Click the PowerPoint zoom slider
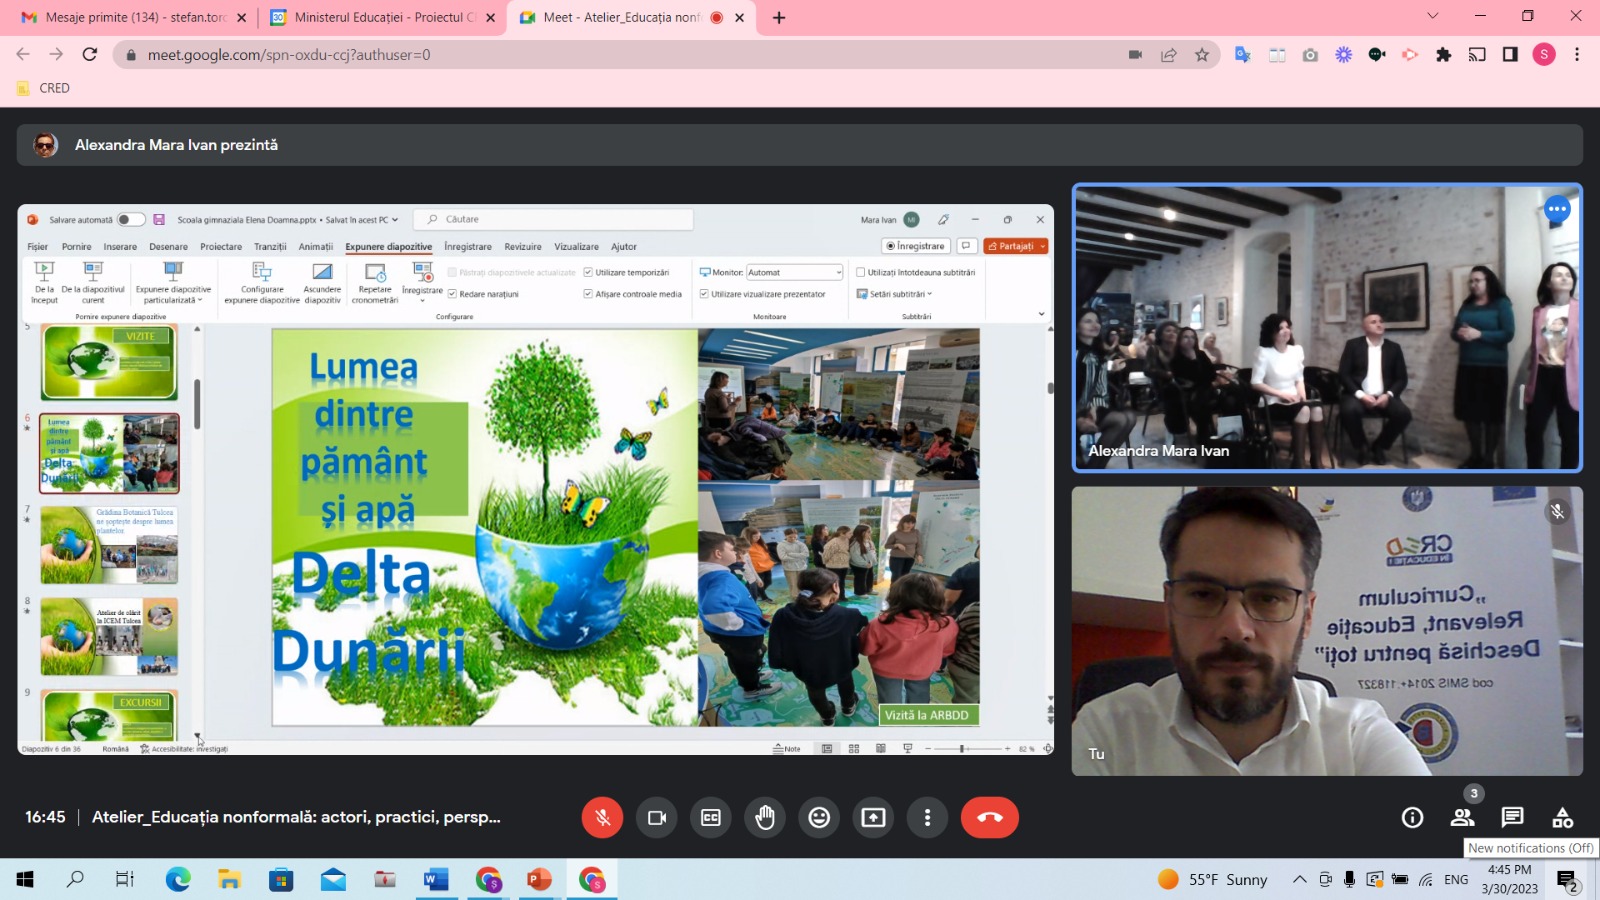Image resolution: width=1600 pixels, height=900 pixels. [962, 748]
